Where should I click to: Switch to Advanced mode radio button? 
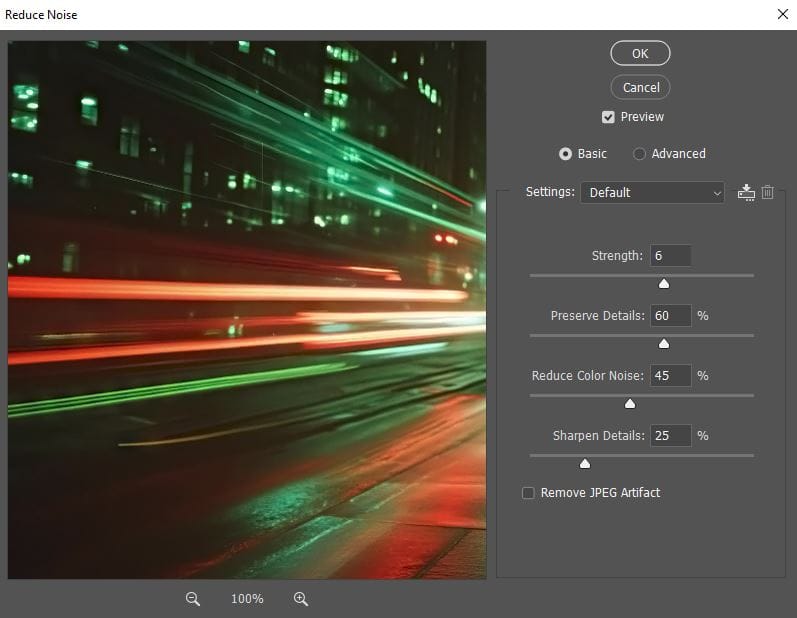pyautogui.click(x=639, y=154)
